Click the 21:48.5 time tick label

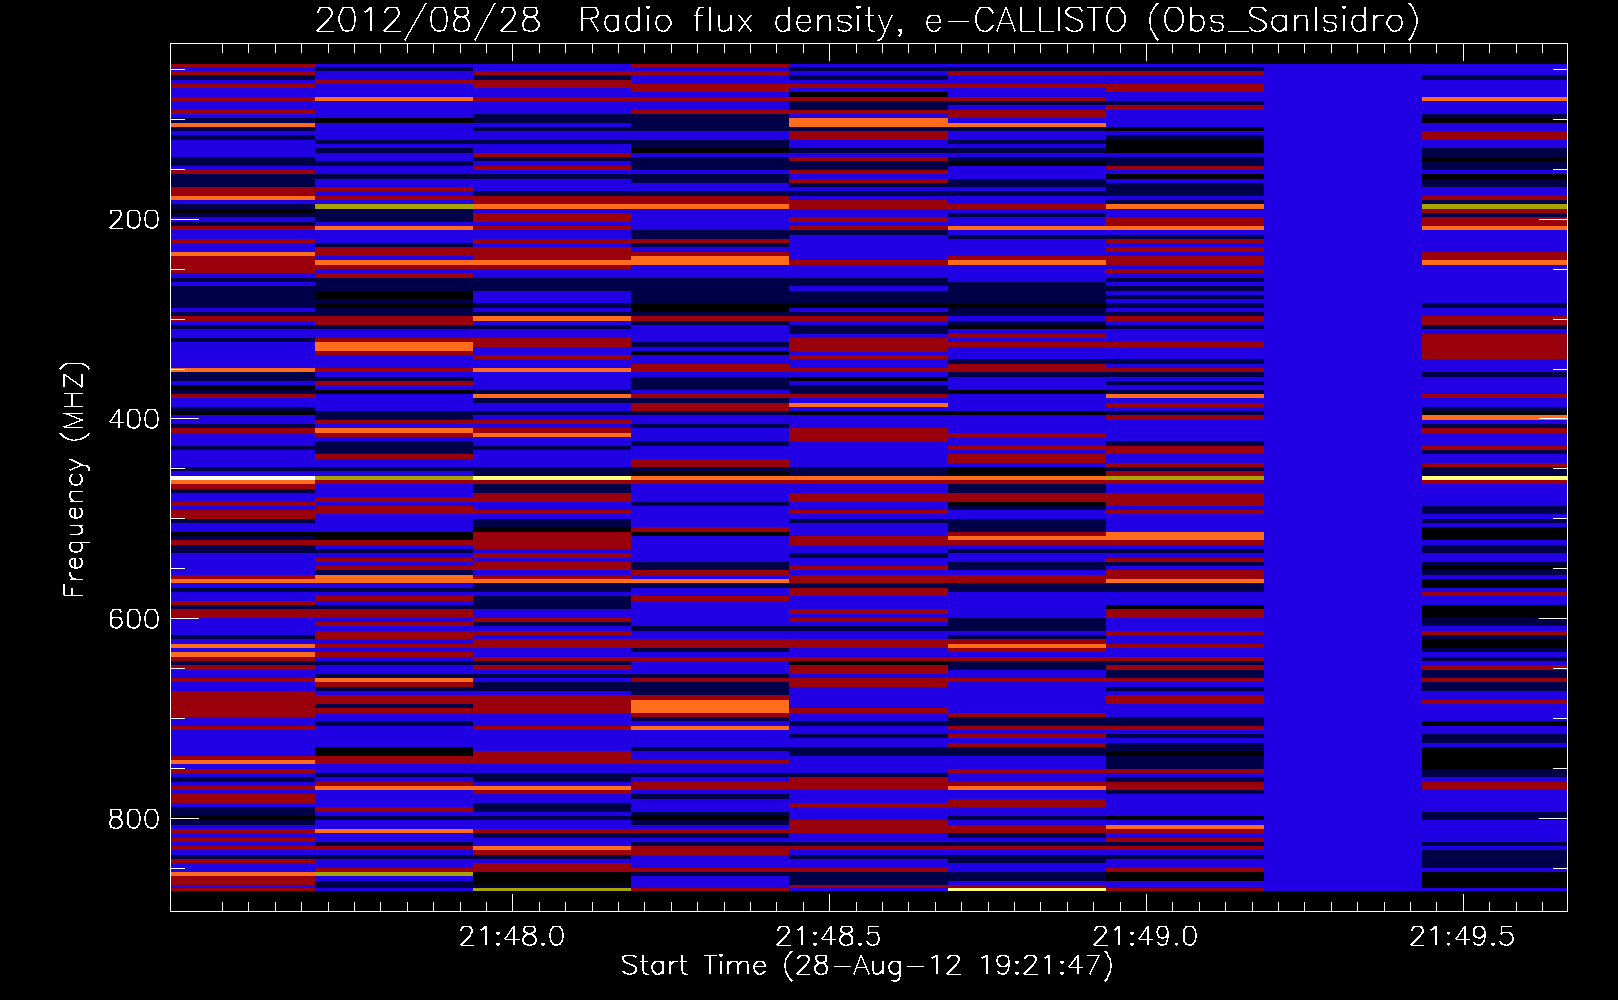pyautogui.click(x=829, y=936)
